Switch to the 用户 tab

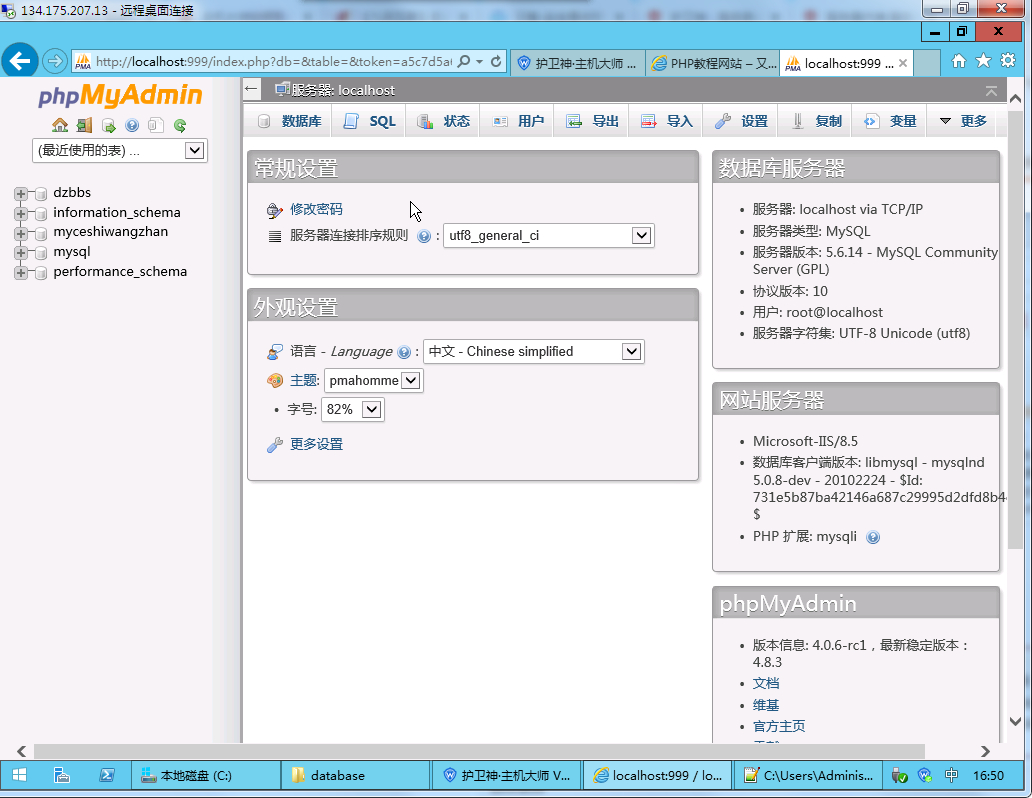(518, 121)
